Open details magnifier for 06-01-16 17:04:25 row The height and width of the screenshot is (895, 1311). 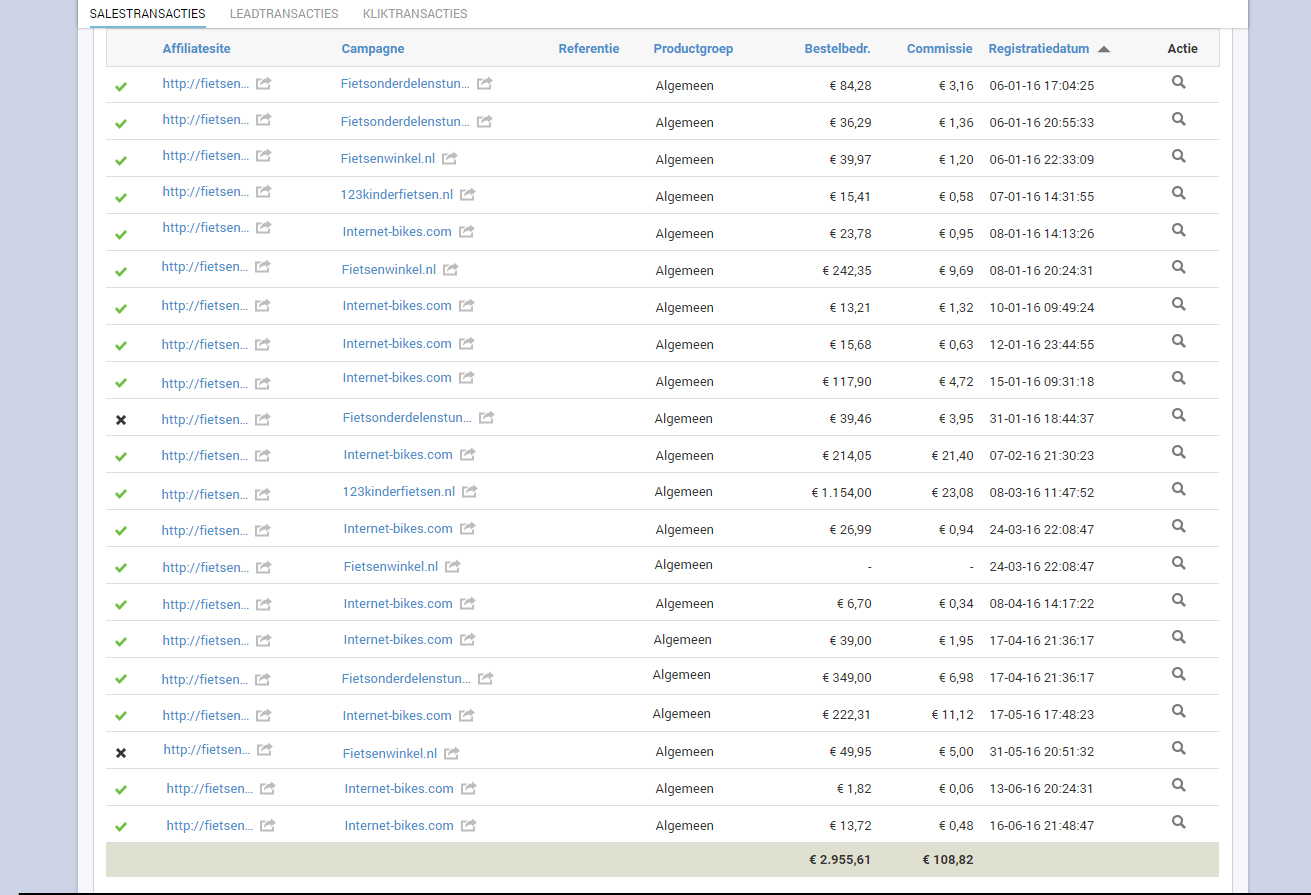[x=1178, y=83]
